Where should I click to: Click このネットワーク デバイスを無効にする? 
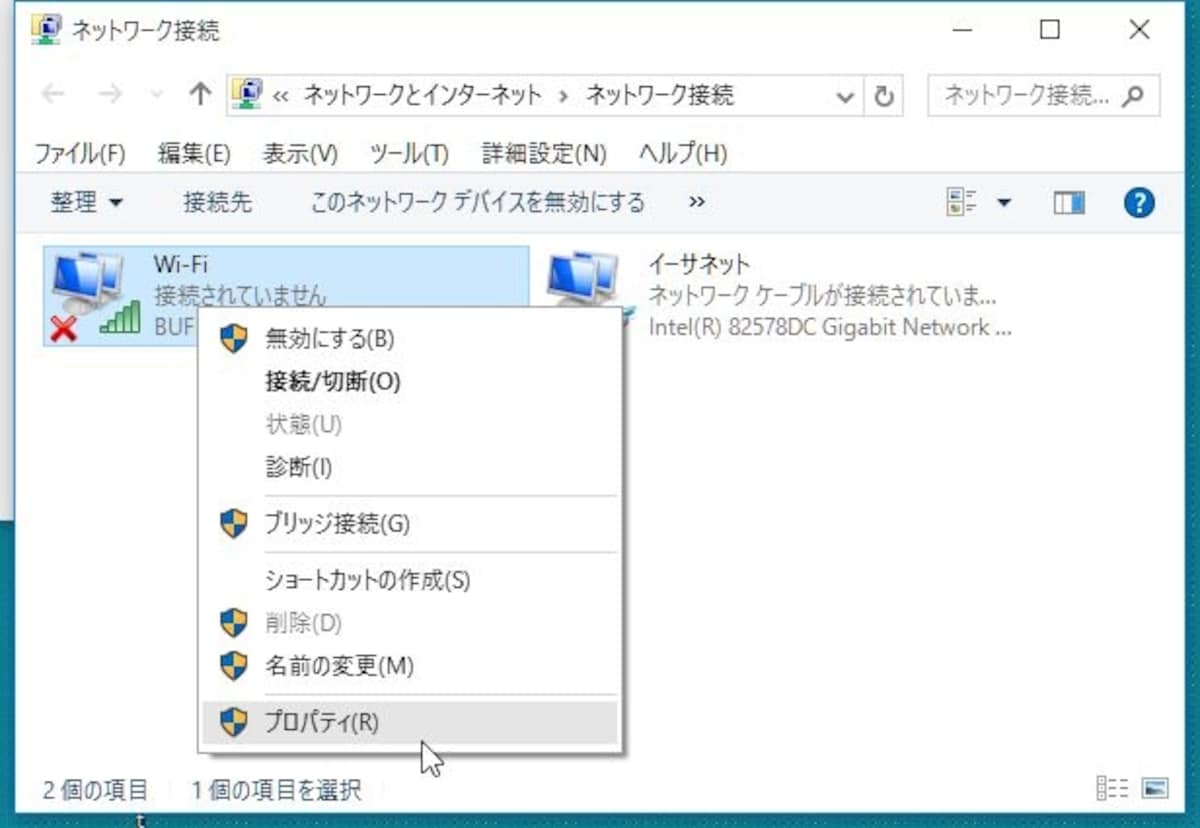tap(478, 203)
